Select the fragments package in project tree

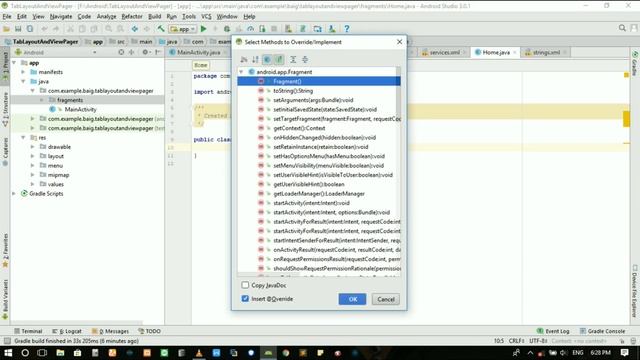70,100
